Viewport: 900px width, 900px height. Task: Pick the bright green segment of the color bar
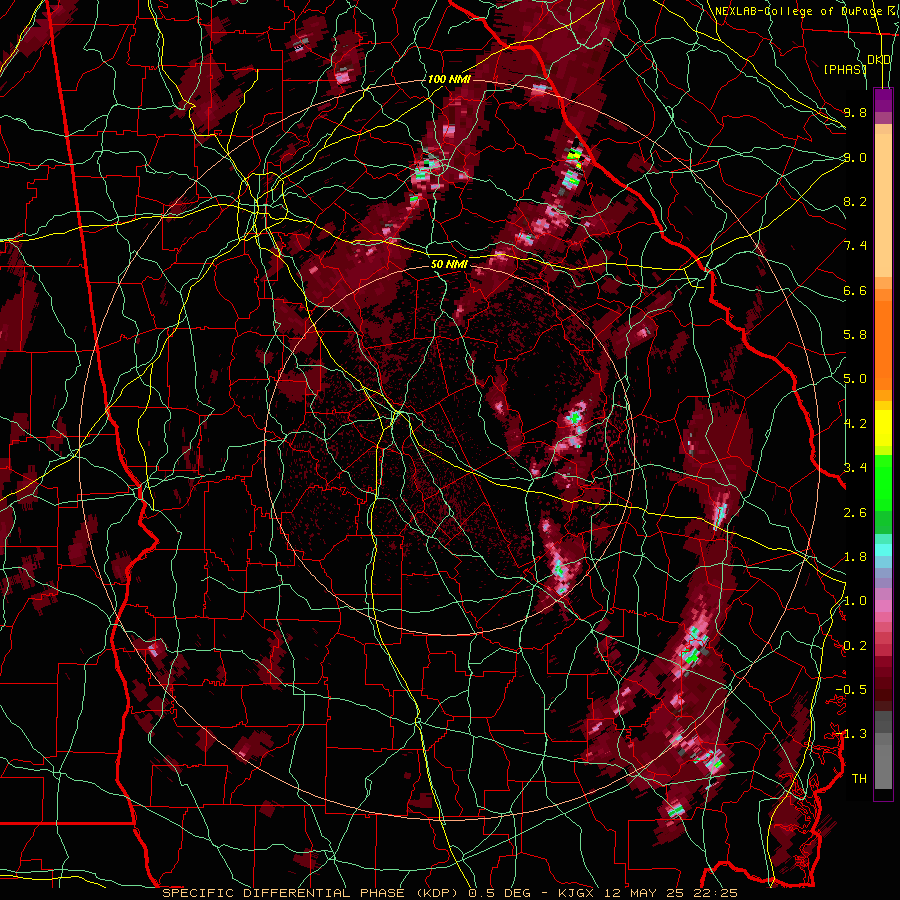883,482
